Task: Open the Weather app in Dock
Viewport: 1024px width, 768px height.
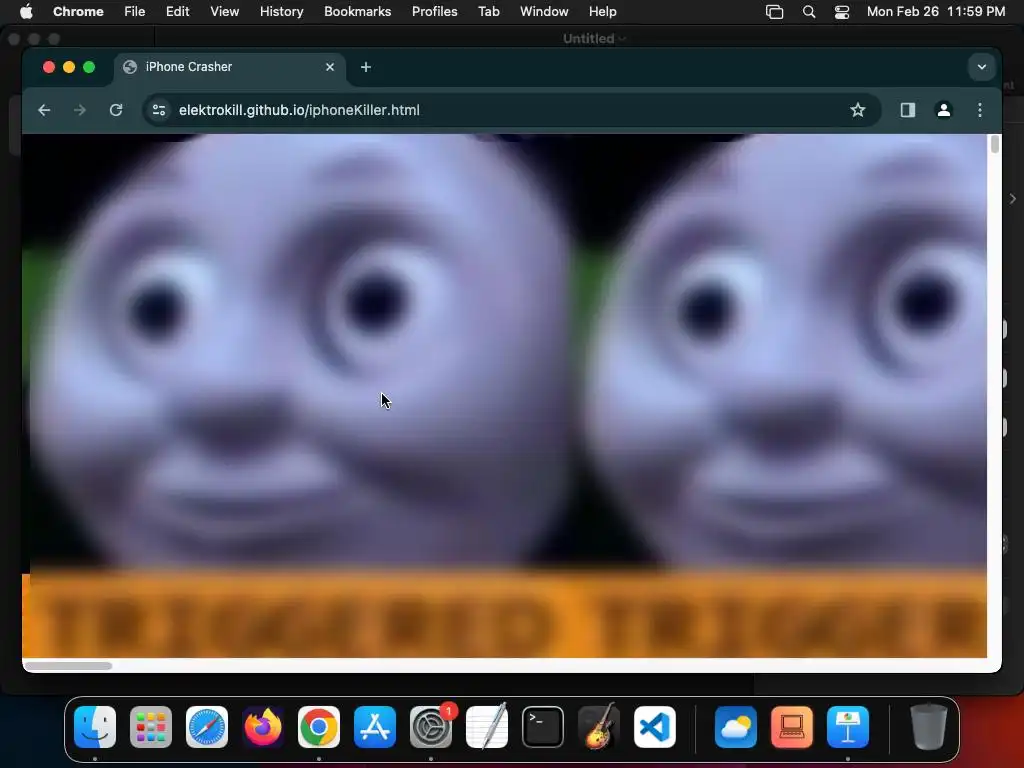Action: coord(736,727)
